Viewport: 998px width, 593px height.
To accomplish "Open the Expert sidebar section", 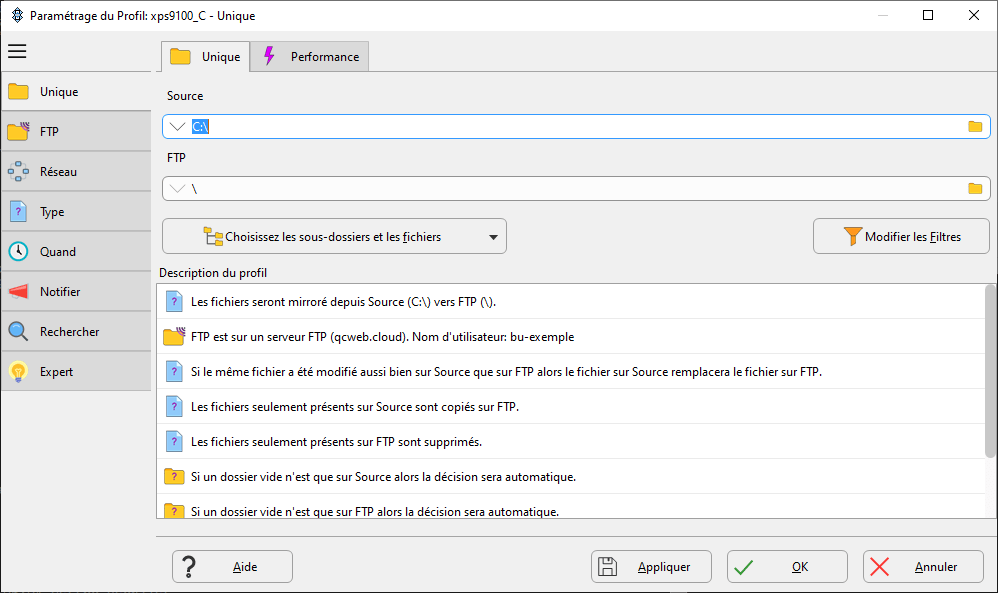I will (x=76, y=372).
